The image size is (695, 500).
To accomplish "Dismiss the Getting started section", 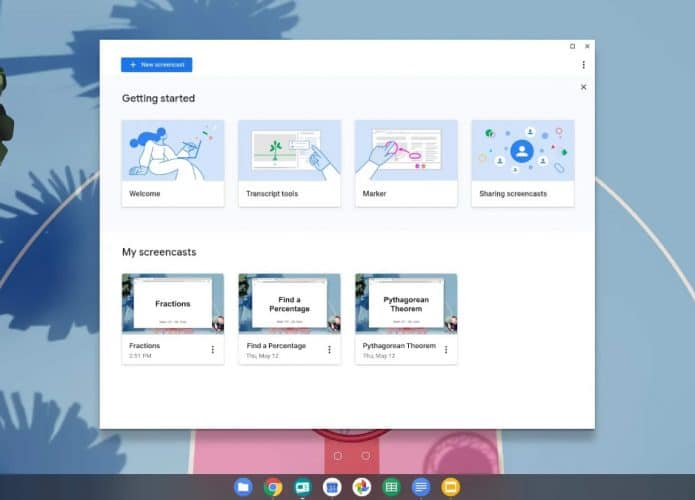I will (x=583, y=87).
